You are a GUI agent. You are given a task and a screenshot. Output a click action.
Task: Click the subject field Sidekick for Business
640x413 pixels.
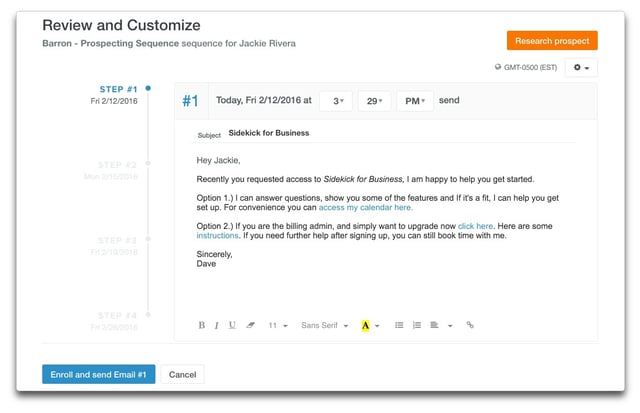click(x=269, y=133)
